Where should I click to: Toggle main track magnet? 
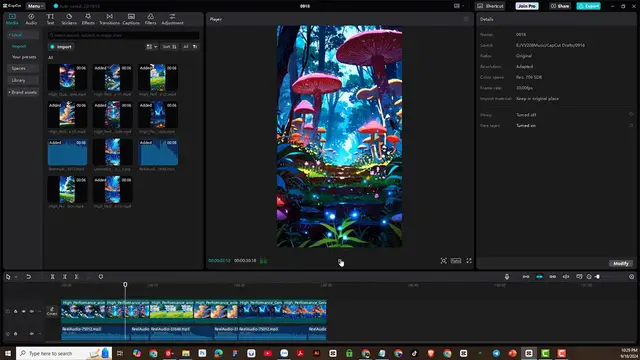pos(526,277)
